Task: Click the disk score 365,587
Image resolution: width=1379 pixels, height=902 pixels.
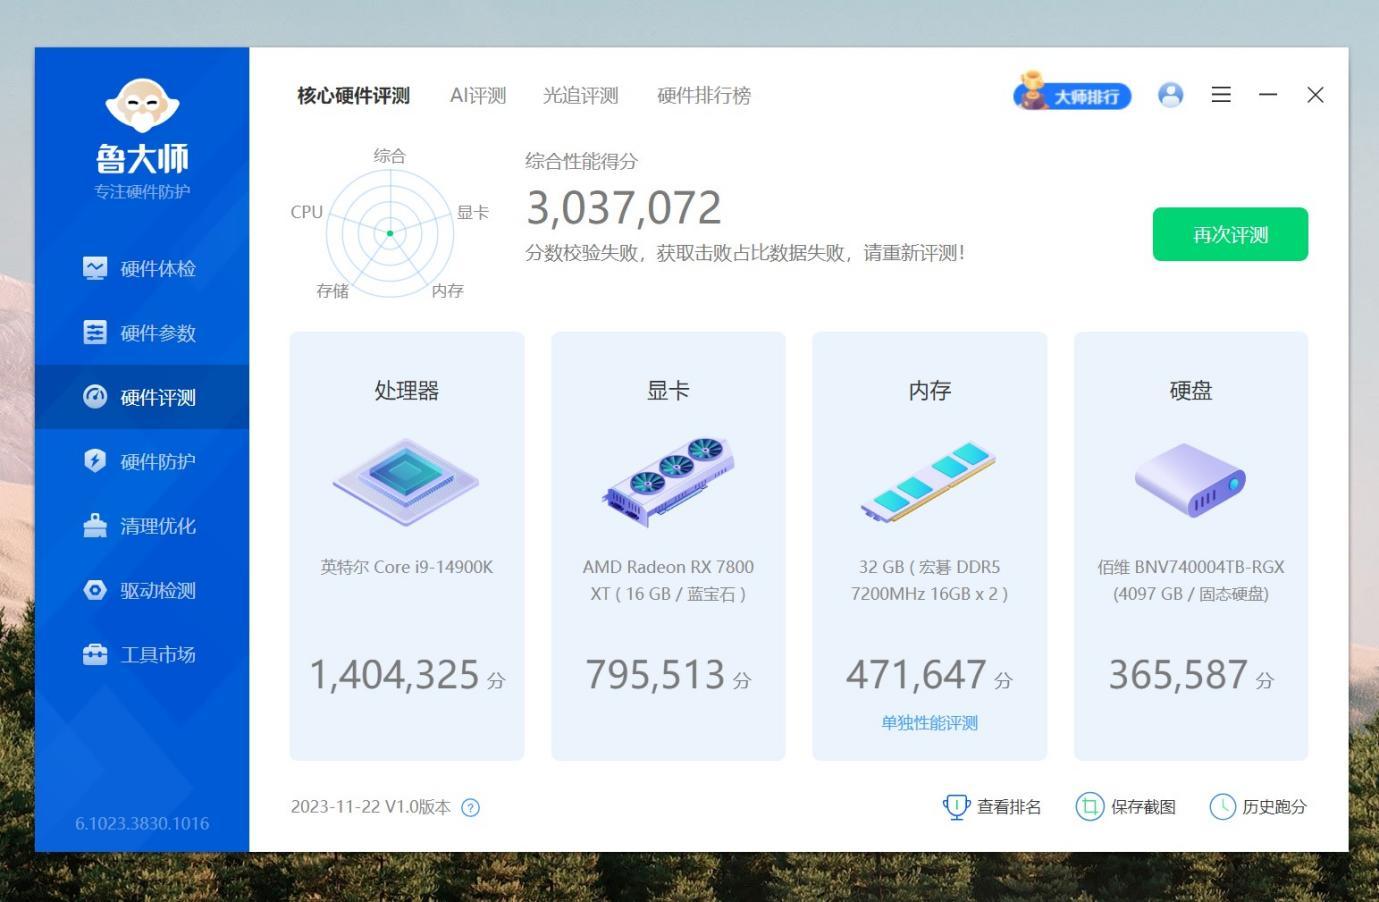Action: [1178, 675]
